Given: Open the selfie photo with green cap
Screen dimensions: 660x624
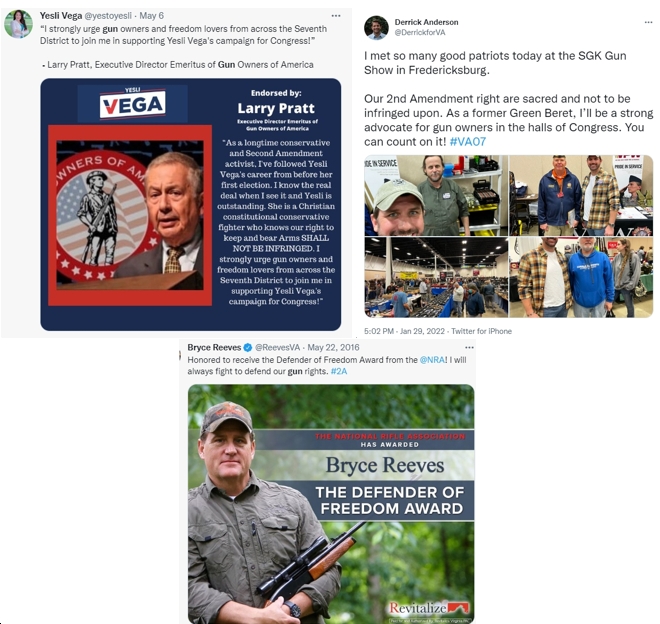Looking at the screenshot, I should (x=436, y=195).
